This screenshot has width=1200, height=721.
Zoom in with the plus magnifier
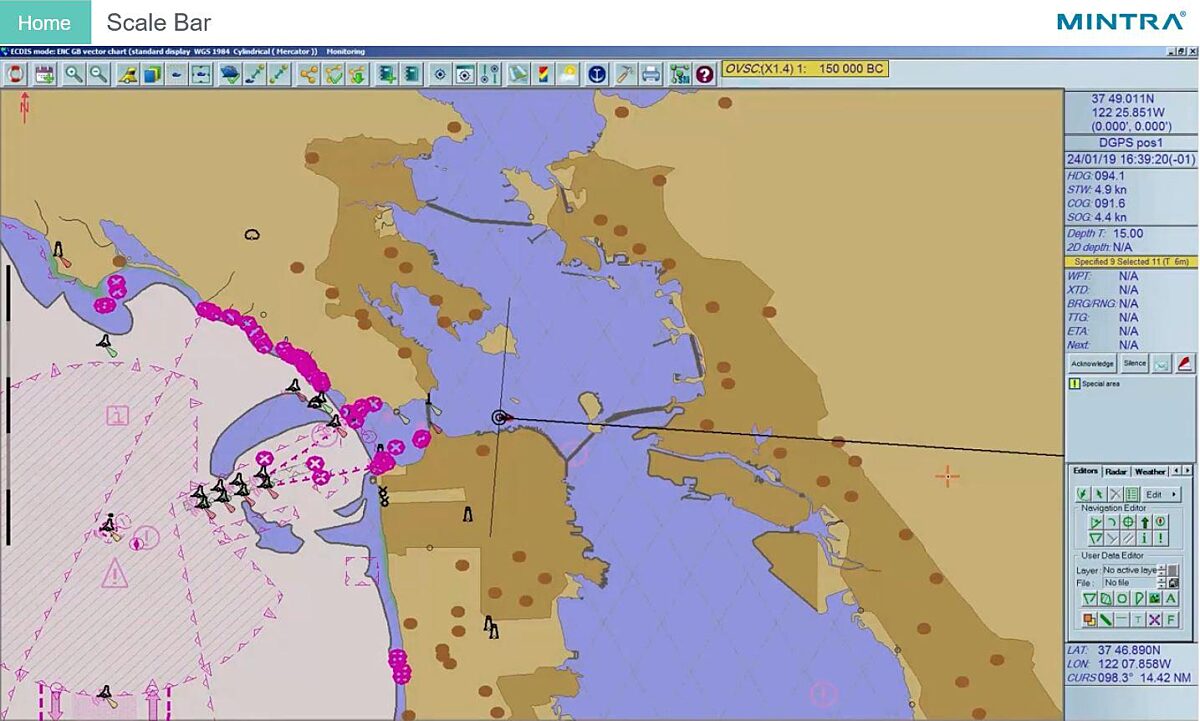pos(74,74)
